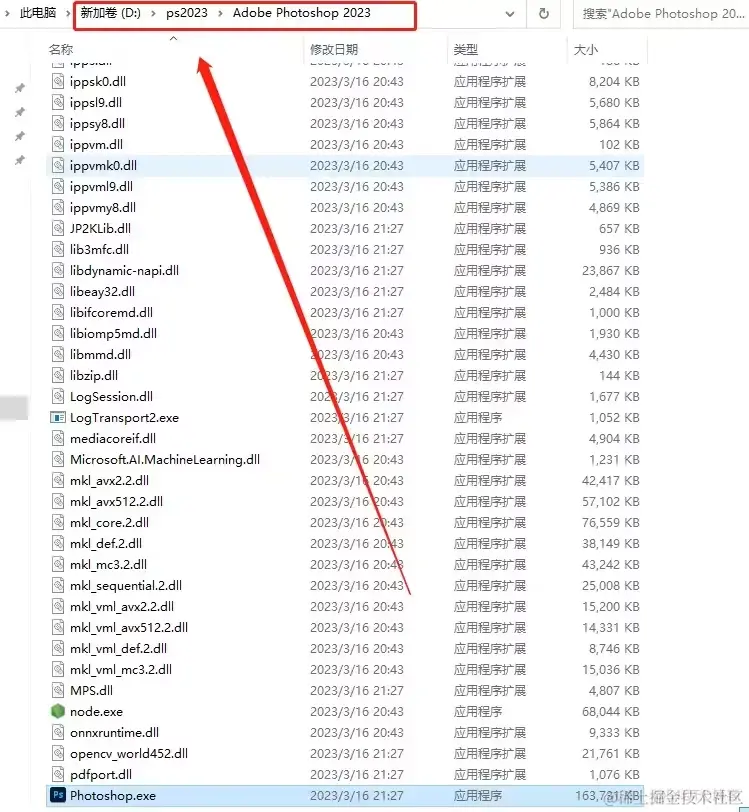Select Photoshop.exe file name
Screen dimensions: 749x812
pos(113,795)
